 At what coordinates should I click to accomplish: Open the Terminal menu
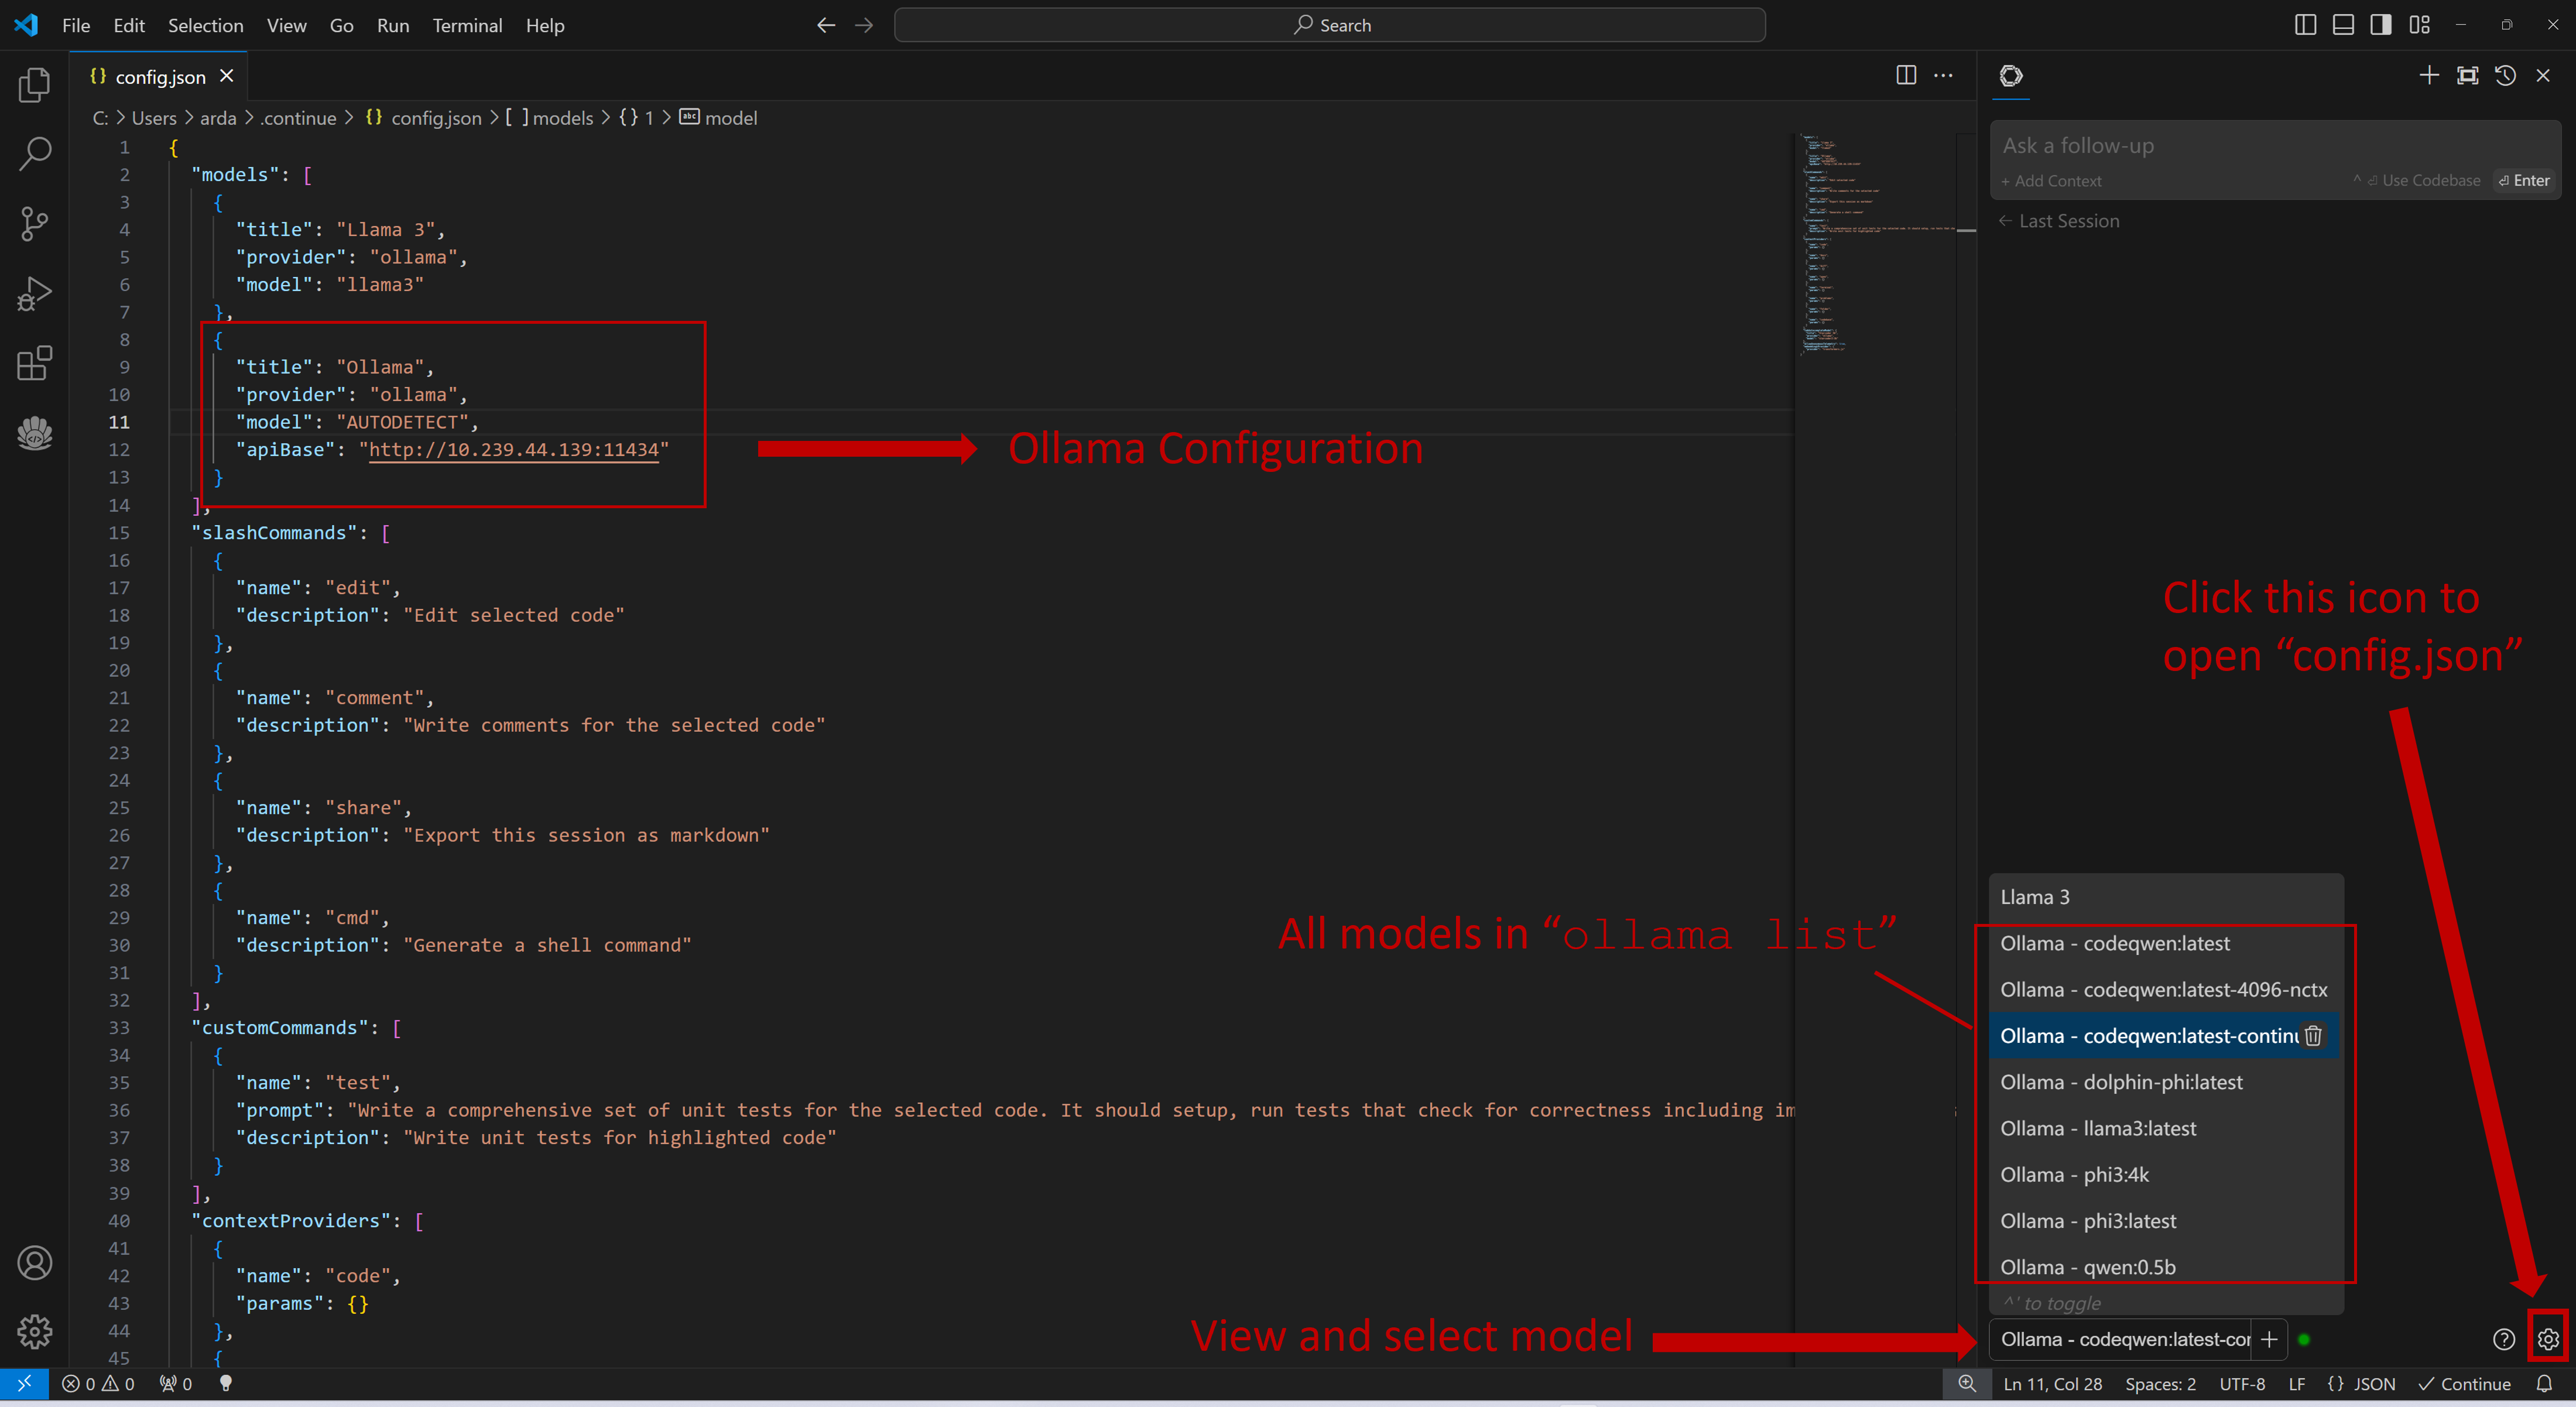coord(467,26)
